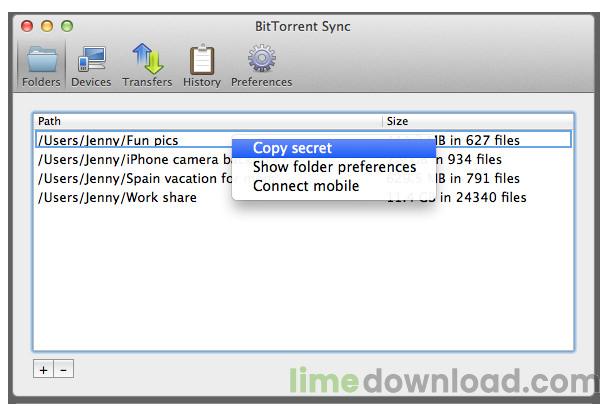Image resolution: width=607 pixels, height=412 pixels.
Task: Add a folder with the plus button
Action: [43, 370]
